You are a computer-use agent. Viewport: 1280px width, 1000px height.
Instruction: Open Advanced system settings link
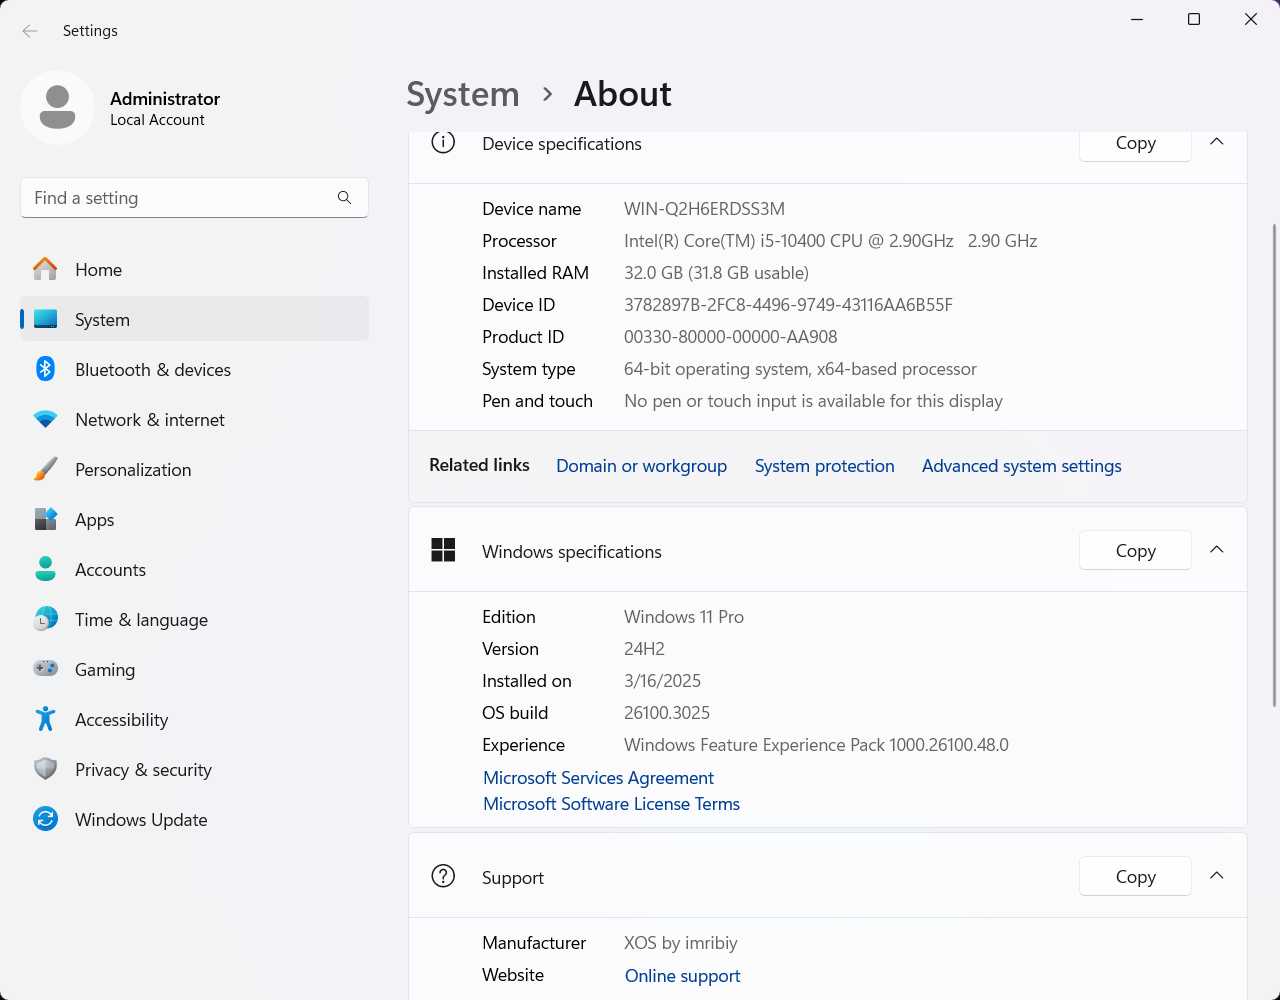point(1021,466)
